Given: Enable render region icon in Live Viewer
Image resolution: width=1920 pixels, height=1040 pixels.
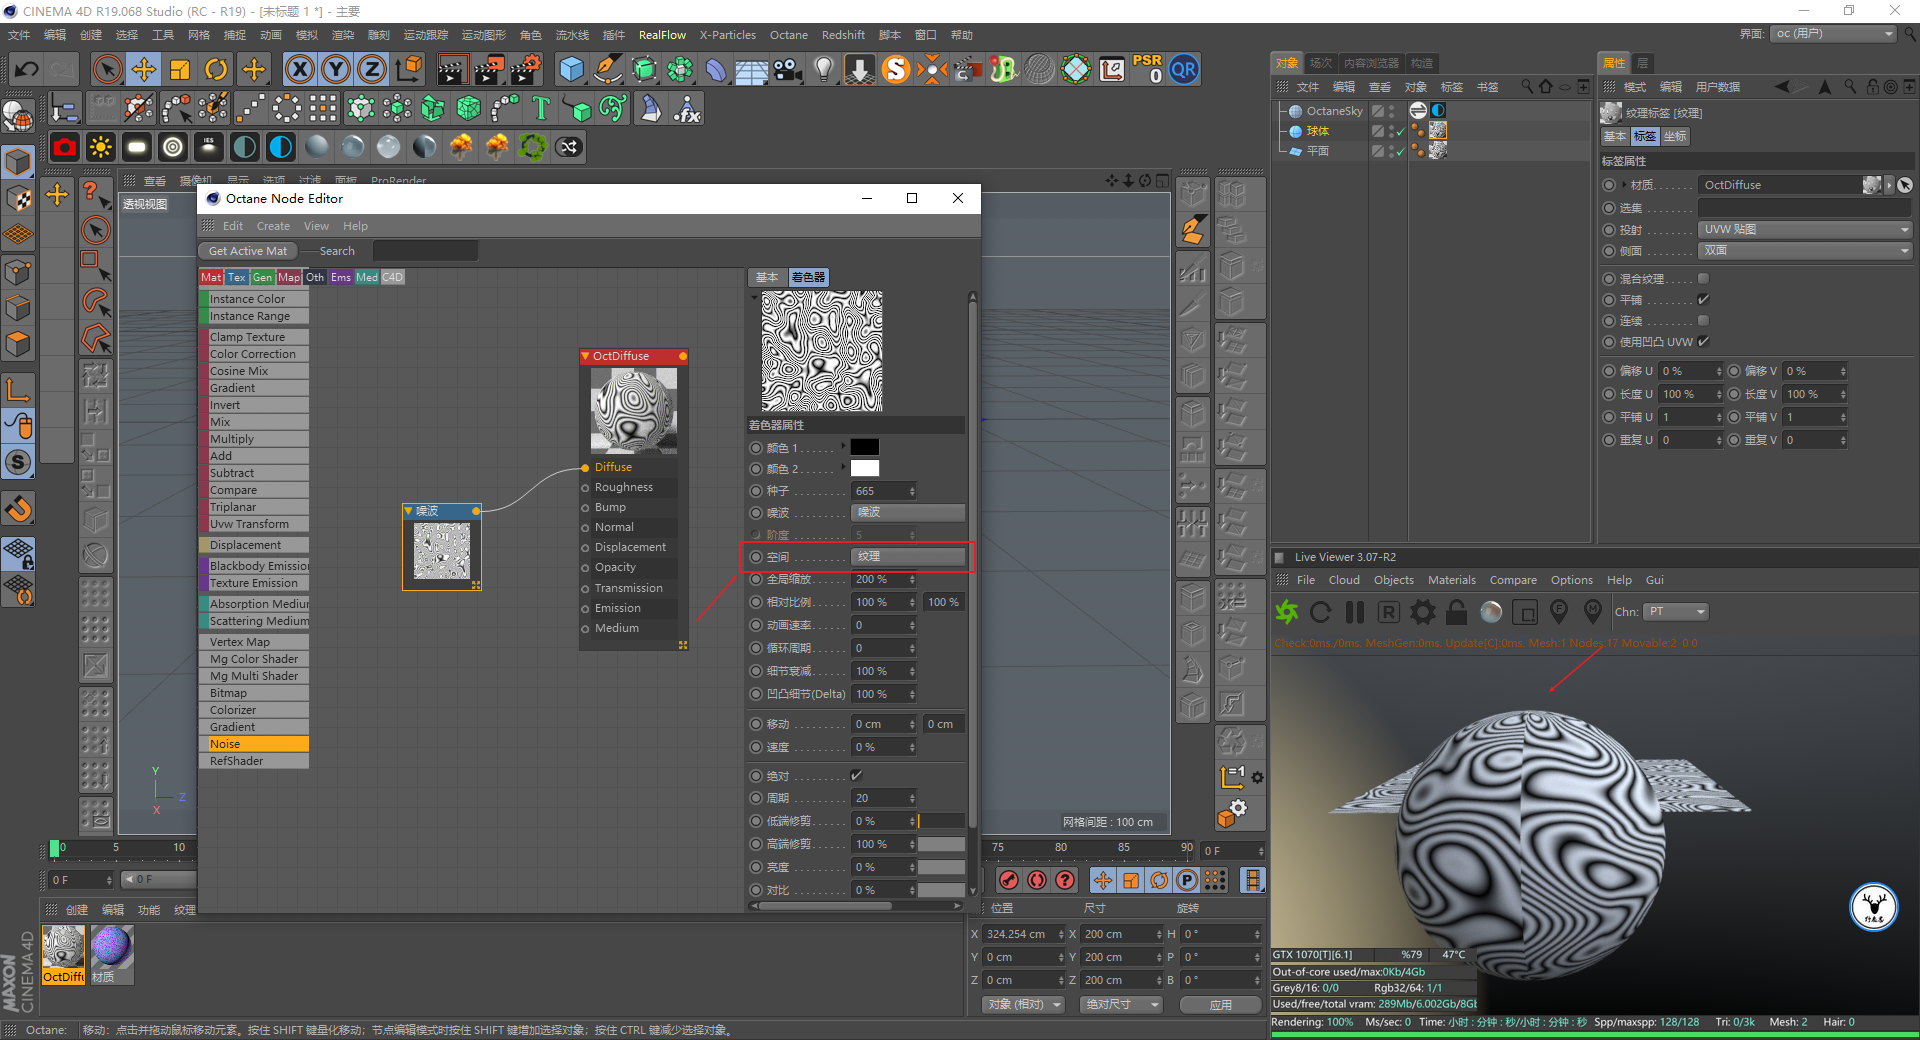Looking at the screenshot, I should point(1525,612).
